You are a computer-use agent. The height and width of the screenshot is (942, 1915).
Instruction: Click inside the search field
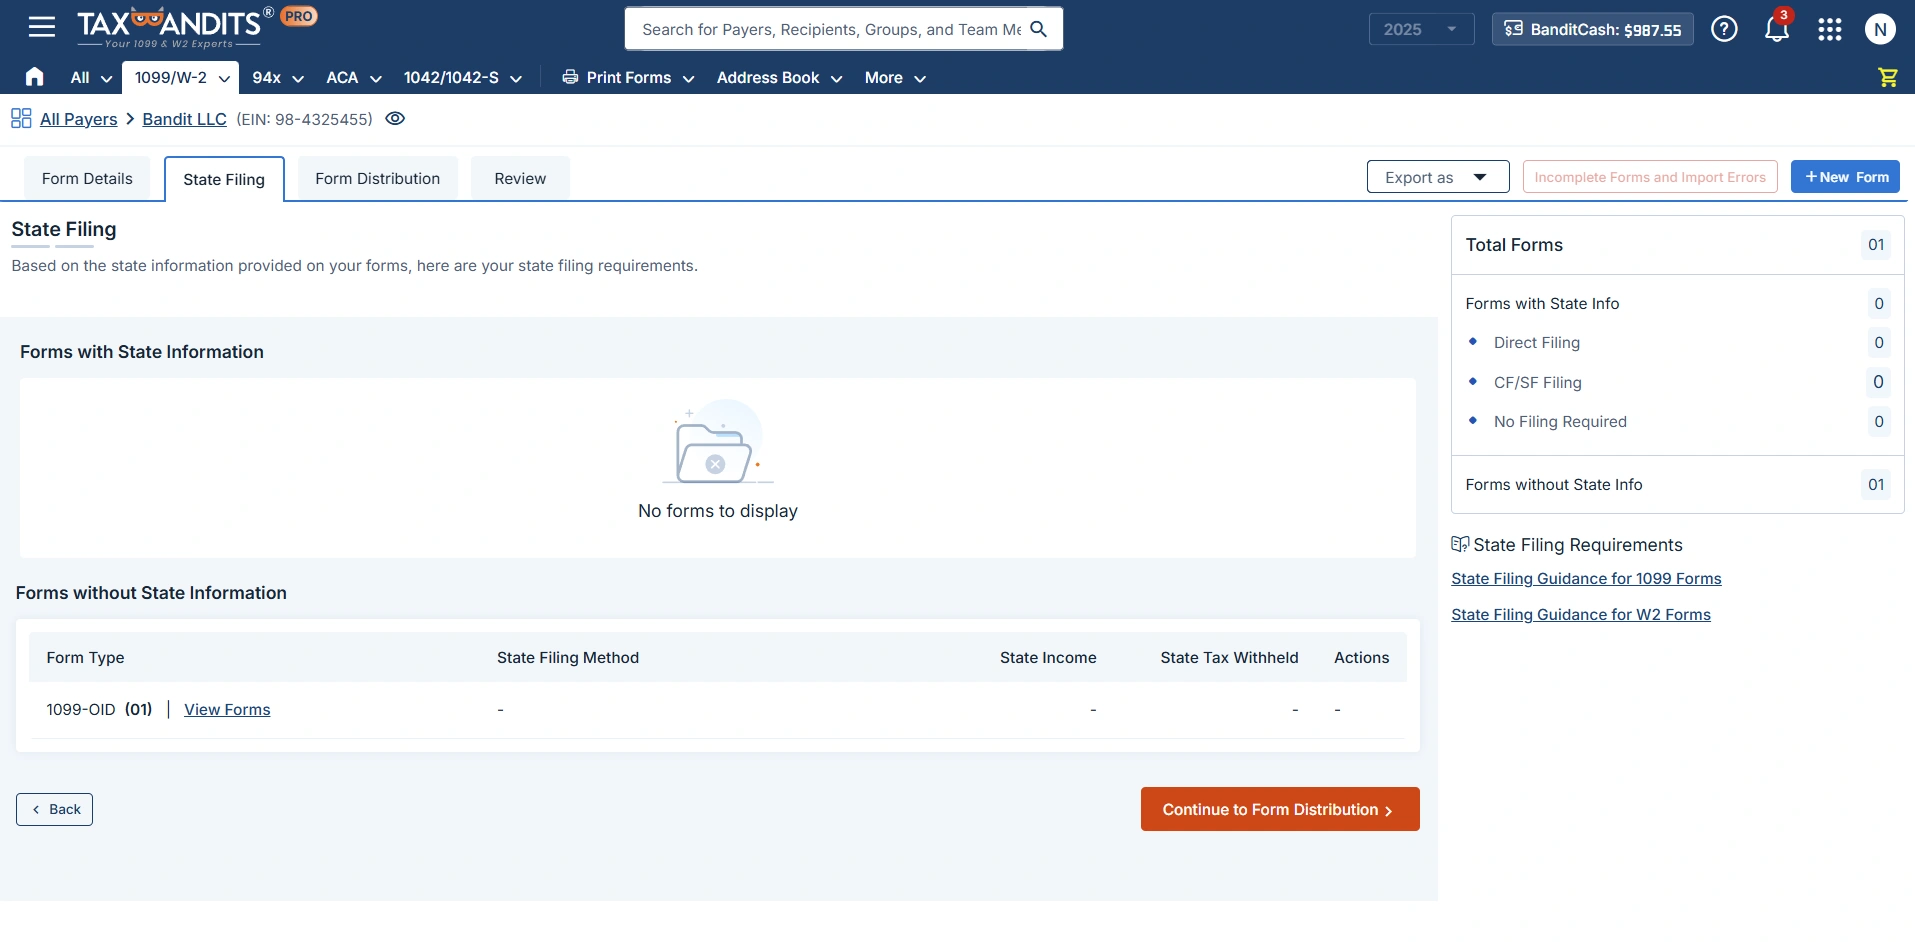click(830, 29)
